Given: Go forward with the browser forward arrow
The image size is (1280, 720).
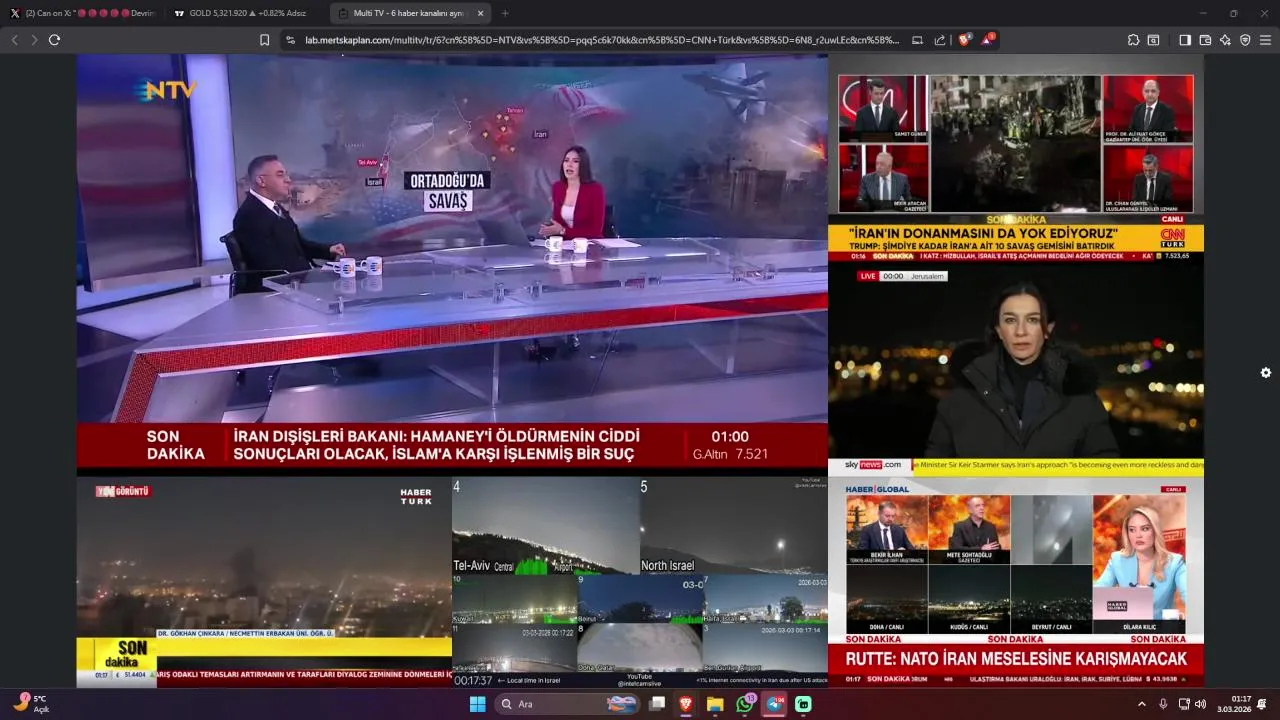Looking at the screenshot, I should pos(34,40).
